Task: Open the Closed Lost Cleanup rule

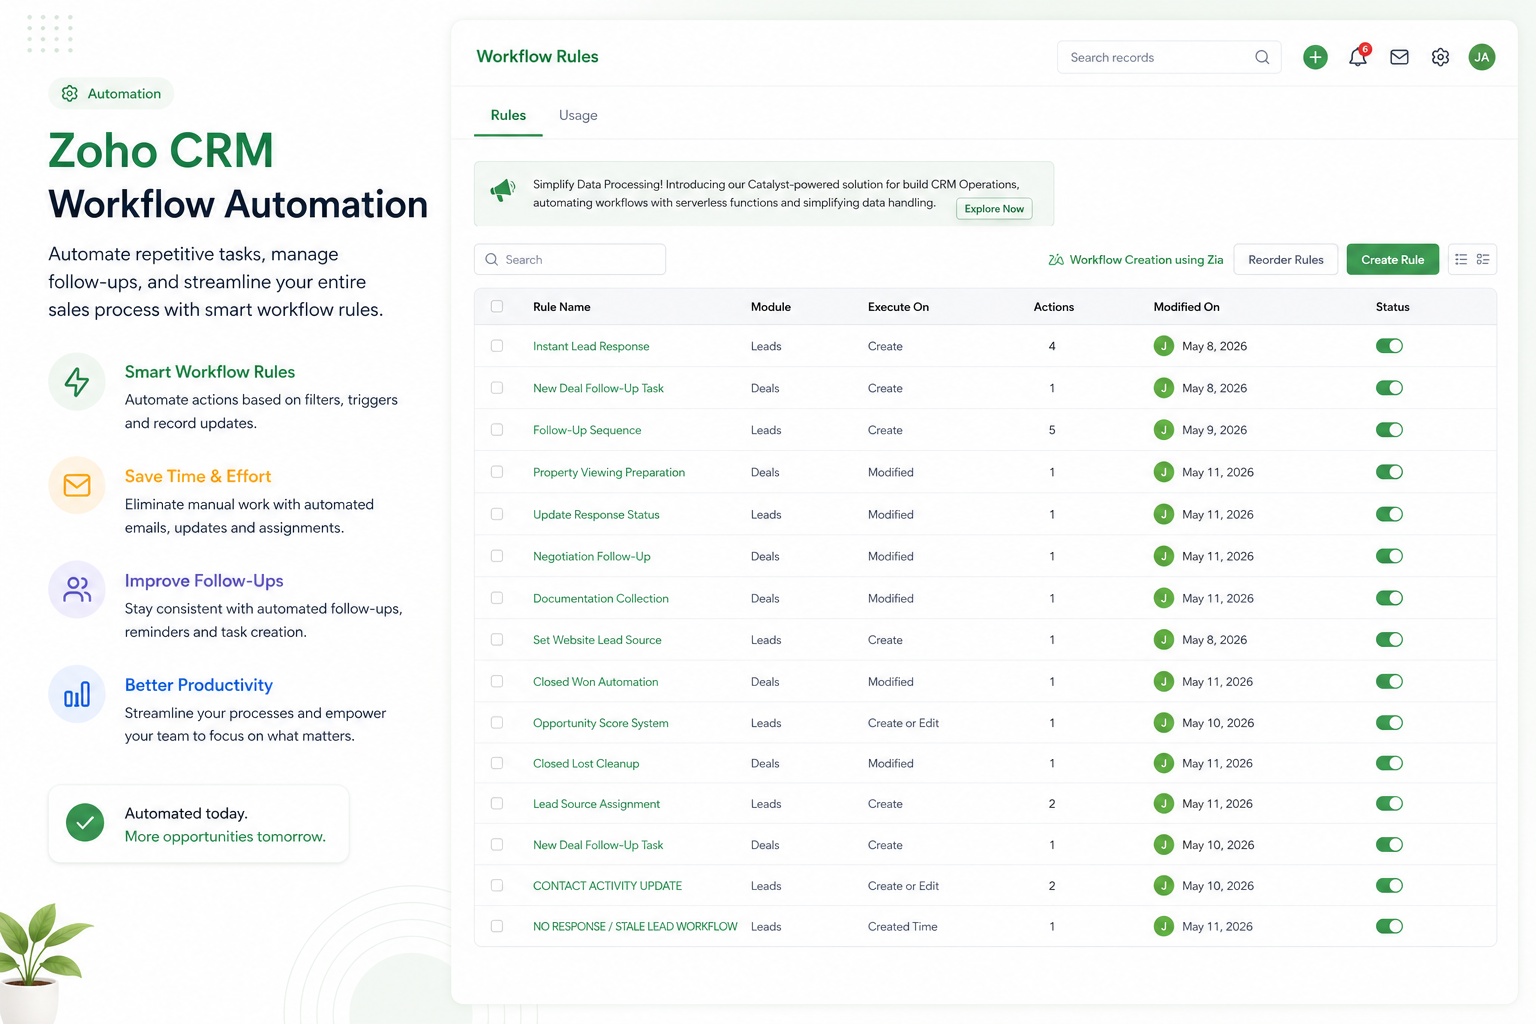Action: point(586,763)
